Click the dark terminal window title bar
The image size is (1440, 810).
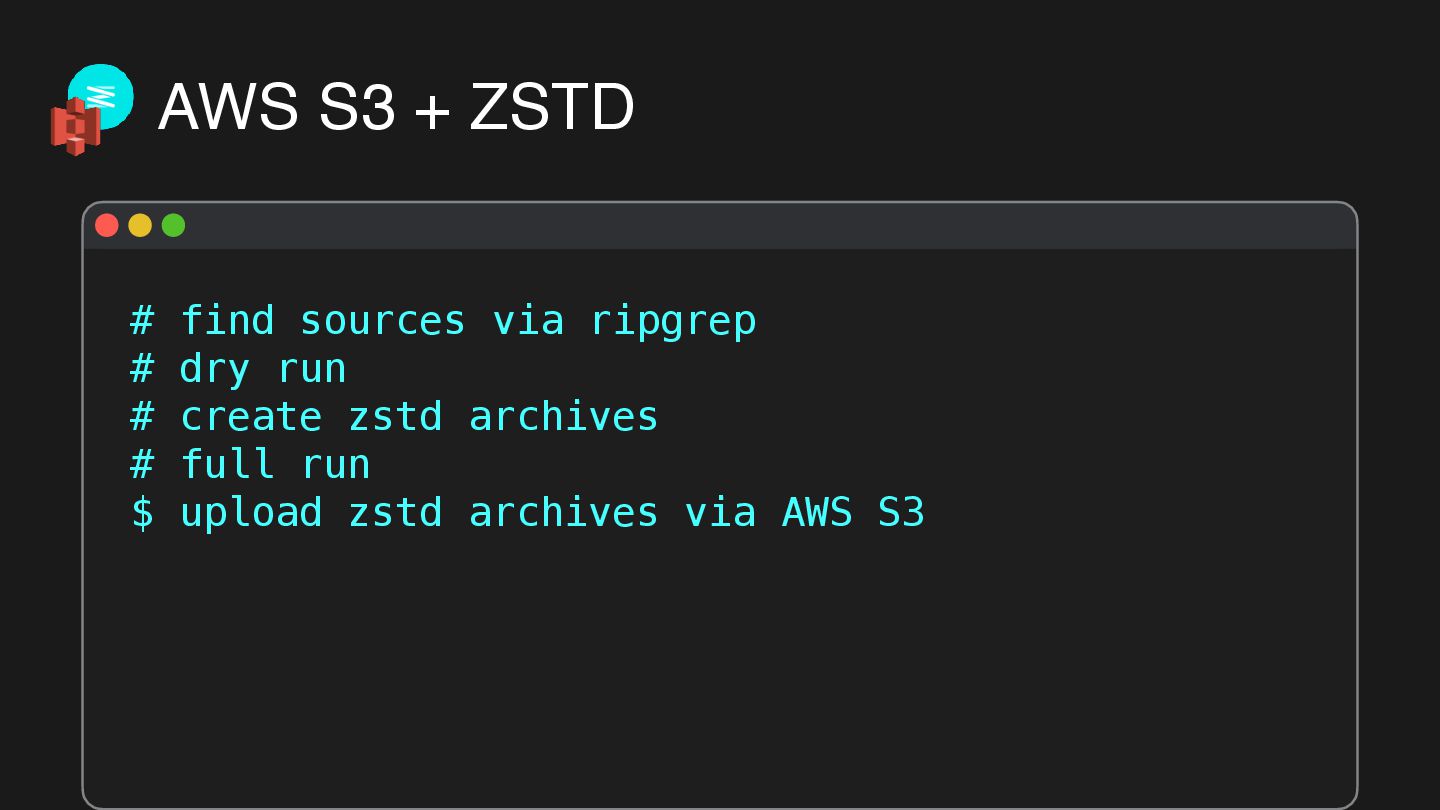click(720, 226)
